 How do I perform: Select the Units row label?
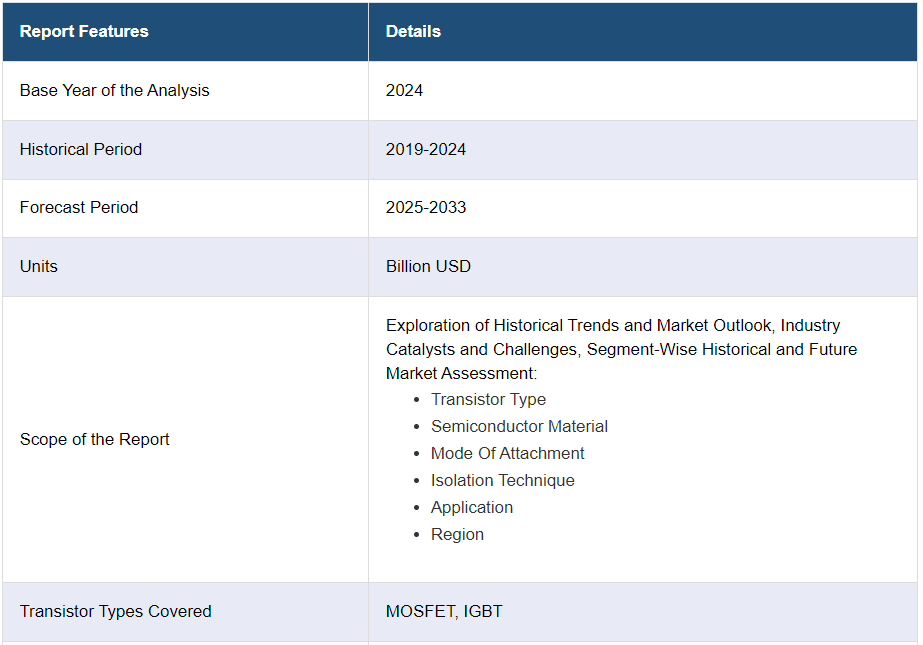(39, 267)
